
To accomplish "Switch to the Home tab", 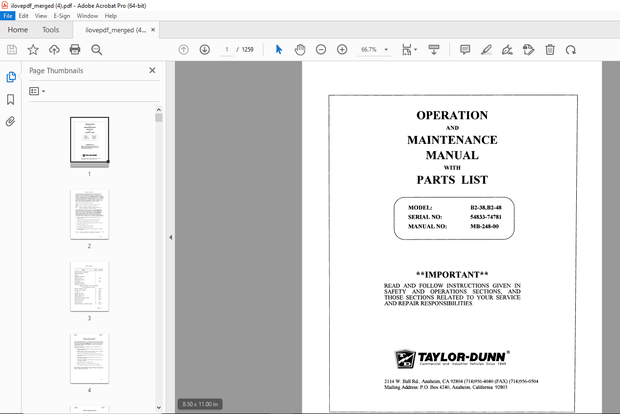I will (18, 30).
